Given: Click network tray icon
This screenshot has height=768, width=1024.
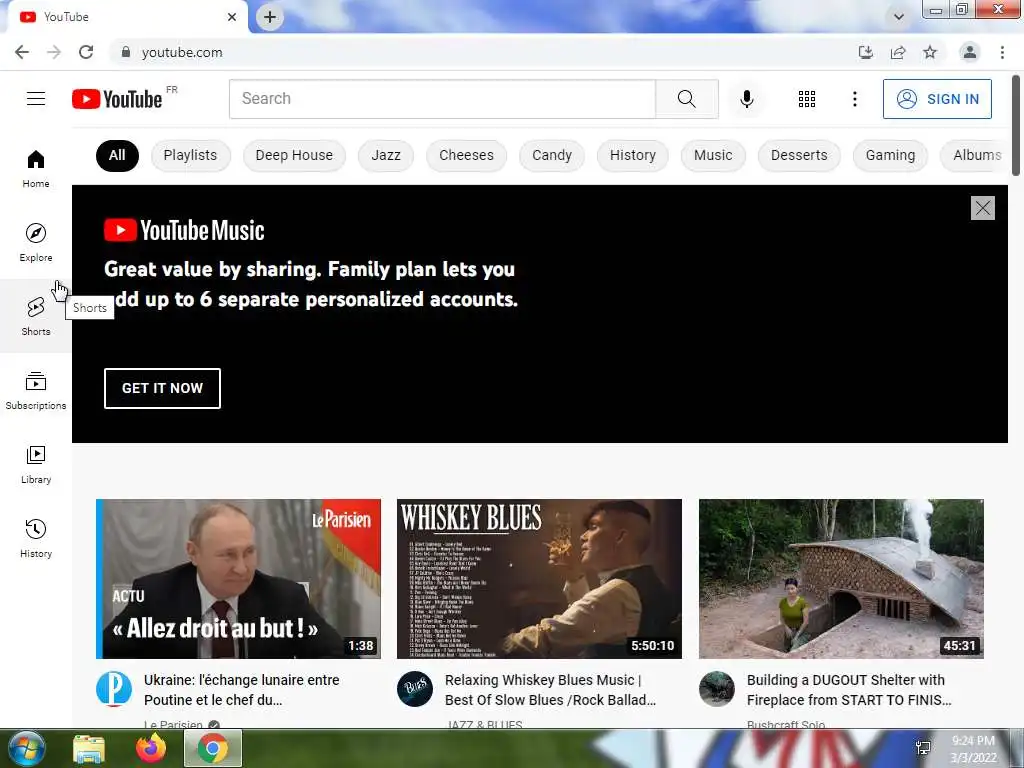Looking at the screenshot, I should click(923, 748).
